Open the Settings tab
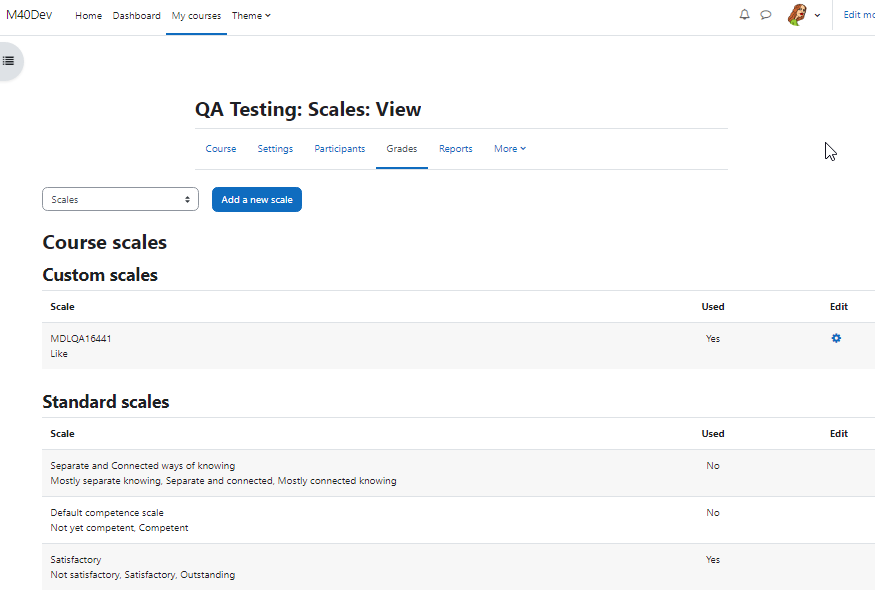 [x=275, y=149]
